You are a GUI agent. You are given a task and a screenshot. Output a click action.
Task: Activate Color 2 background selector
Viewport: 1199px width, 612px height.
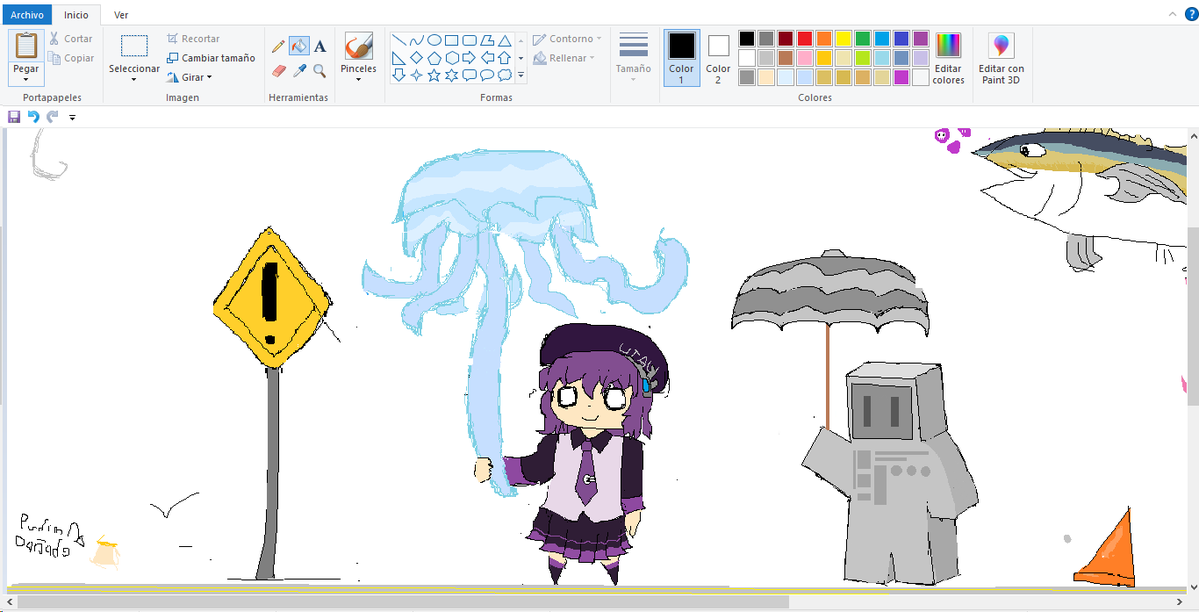click(718, 57)
